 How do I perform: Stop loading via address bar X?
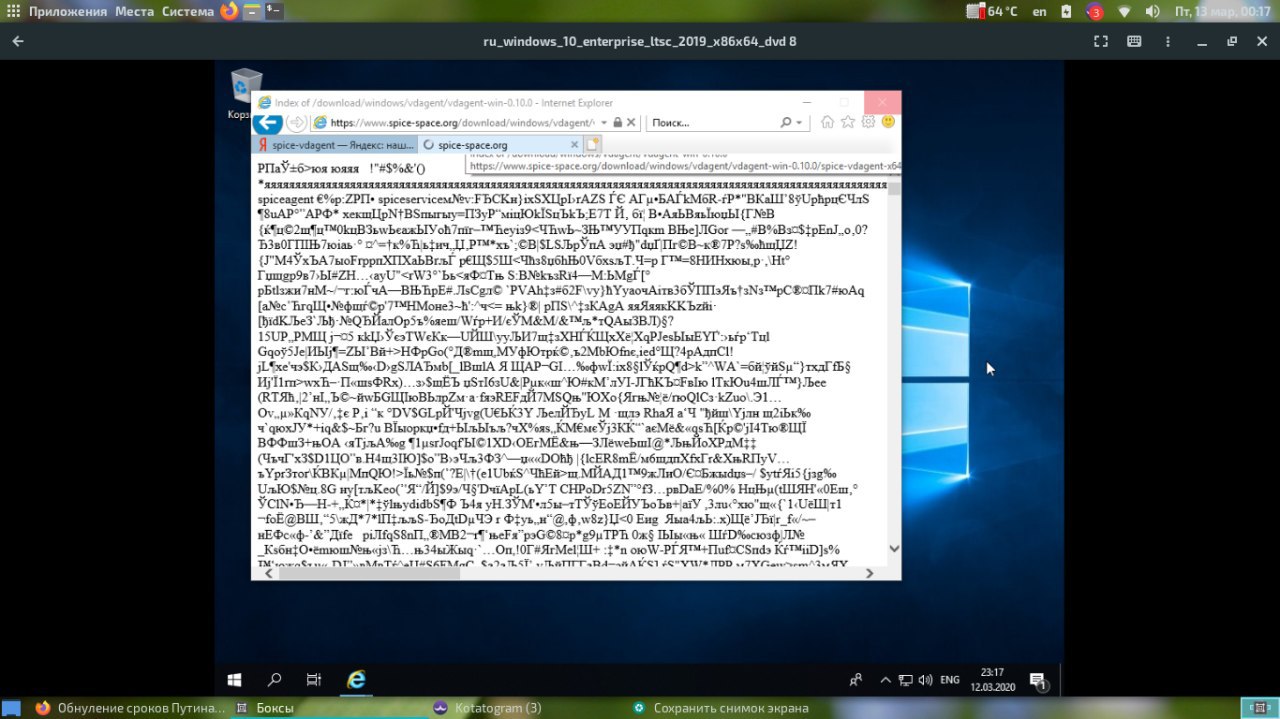(x=632, y=122)
